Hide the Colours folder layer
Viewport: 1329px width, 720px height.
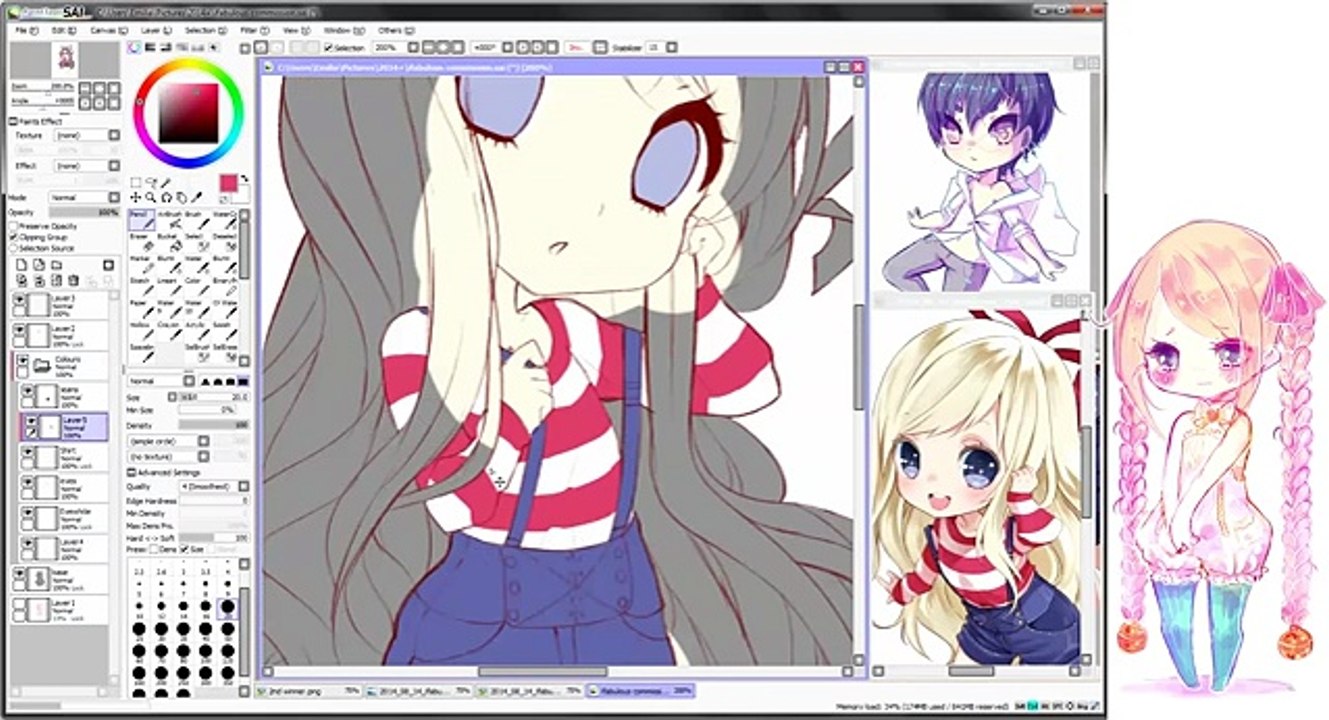click(22, 358)
